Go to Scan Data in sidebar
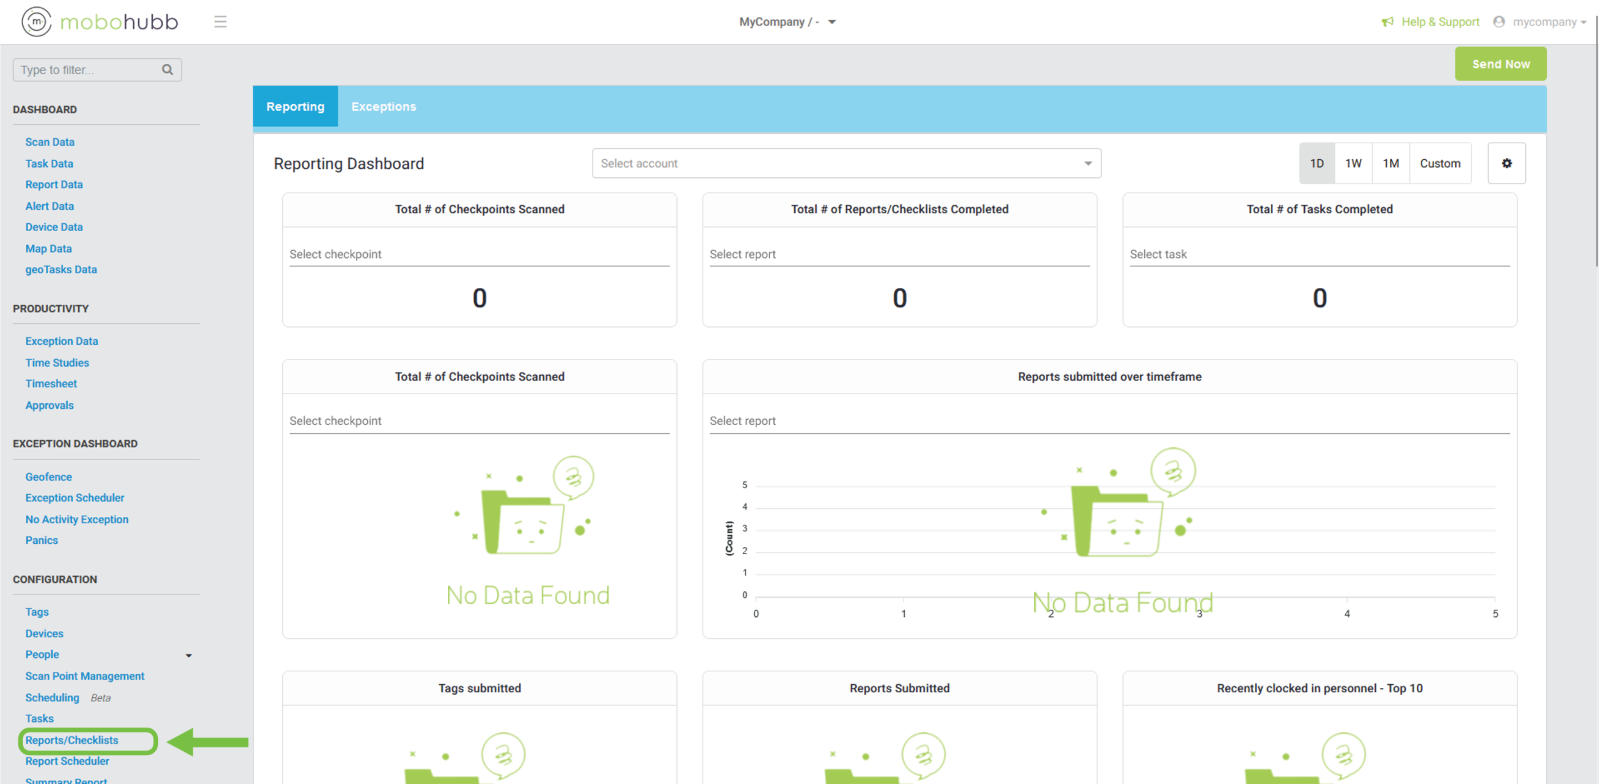The width and height of the screenshot is (1600, 784). tap(50, 143)
